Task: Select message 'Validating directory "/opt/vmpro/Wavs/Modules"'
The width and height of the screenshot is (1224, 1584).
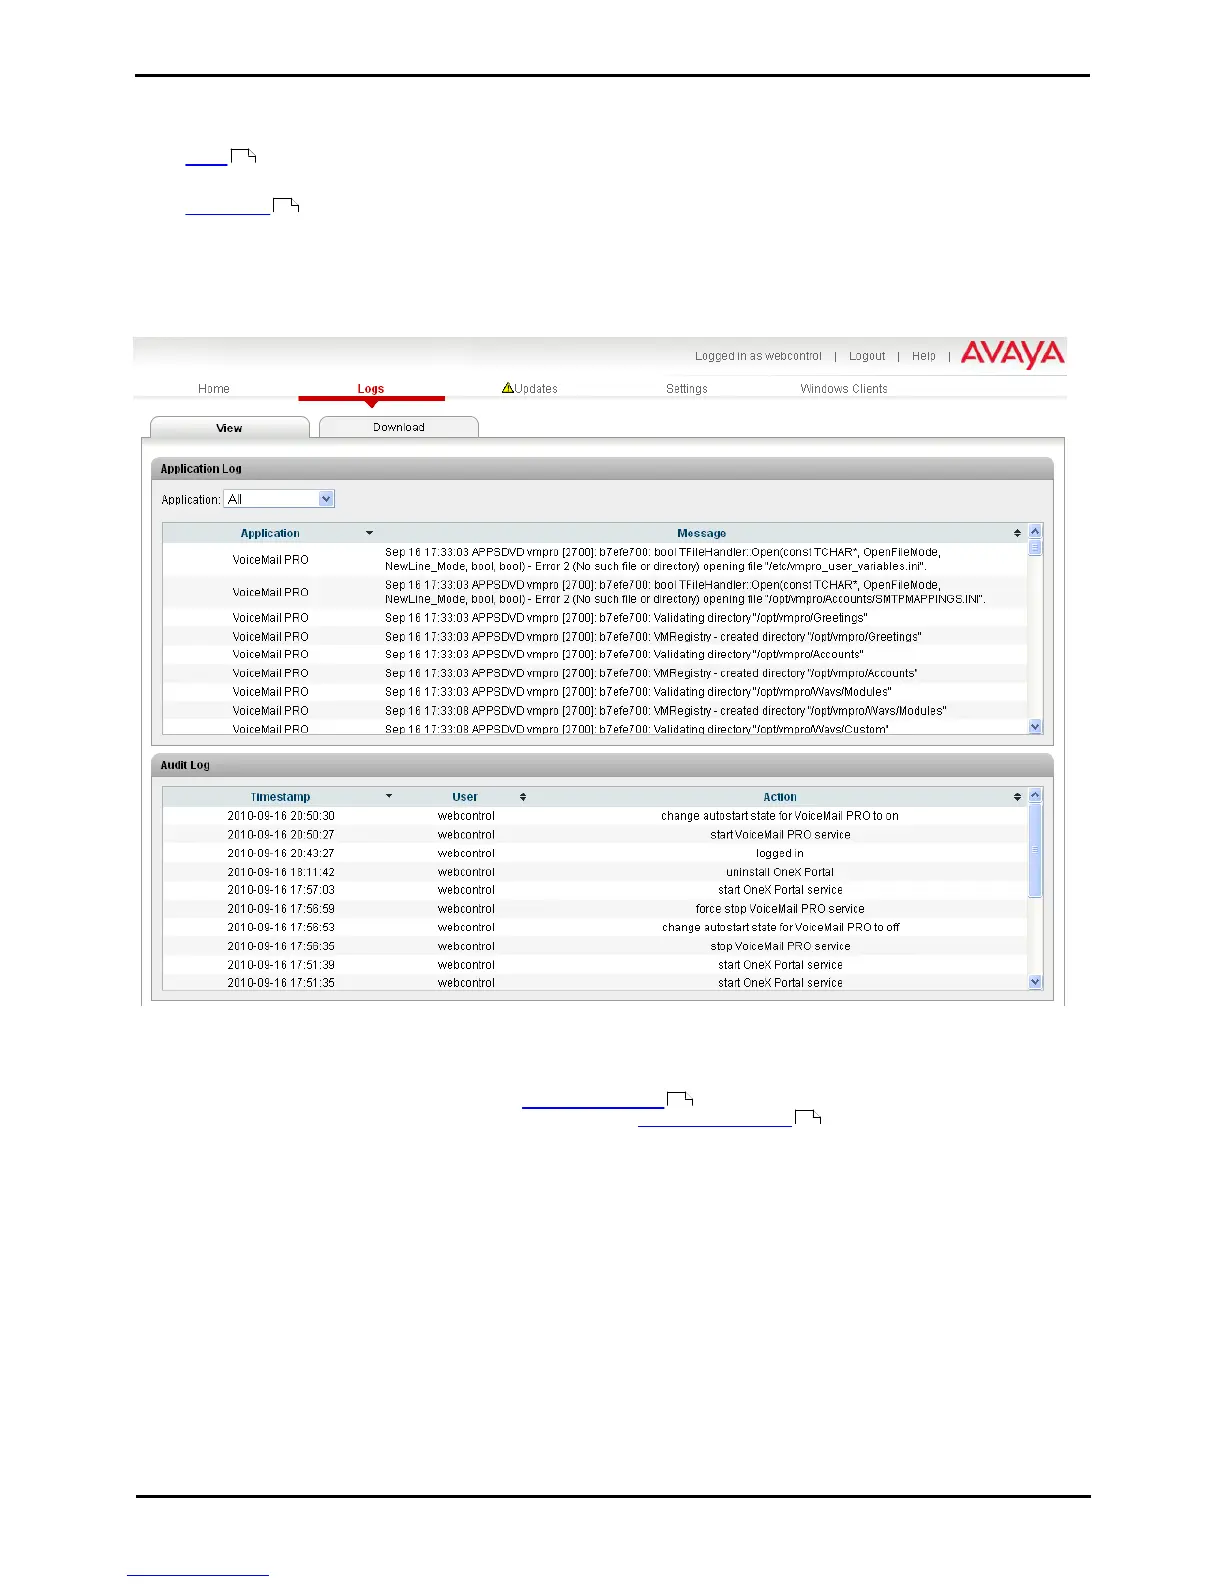Action: pos(638,692)
